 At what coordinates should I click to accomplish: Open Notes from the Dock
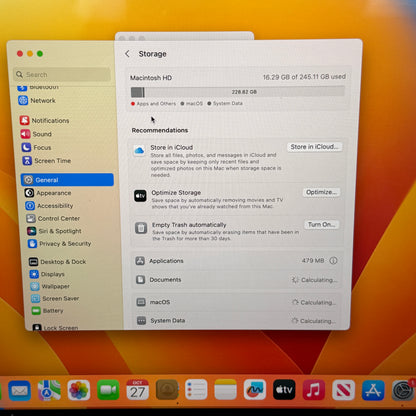[x=225, y=390]
